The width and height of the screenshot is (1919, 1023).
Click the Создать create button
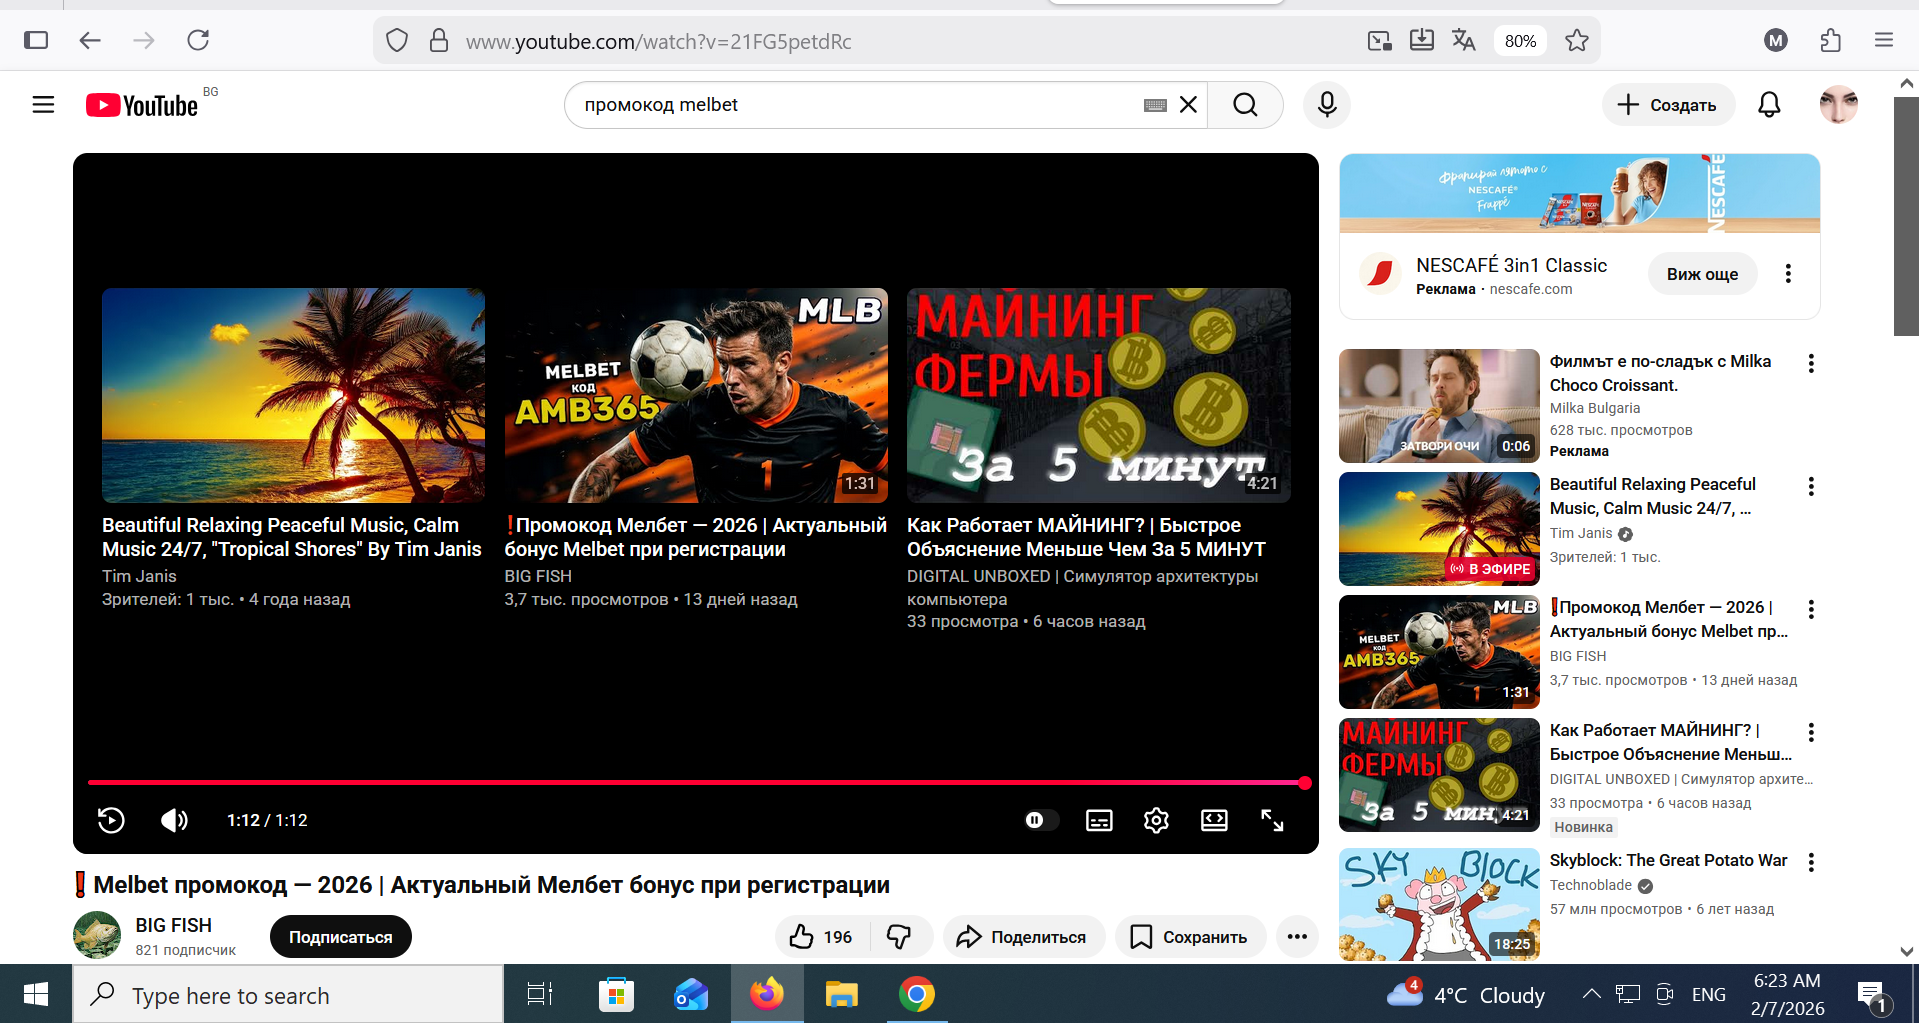tap(1668, 105)
